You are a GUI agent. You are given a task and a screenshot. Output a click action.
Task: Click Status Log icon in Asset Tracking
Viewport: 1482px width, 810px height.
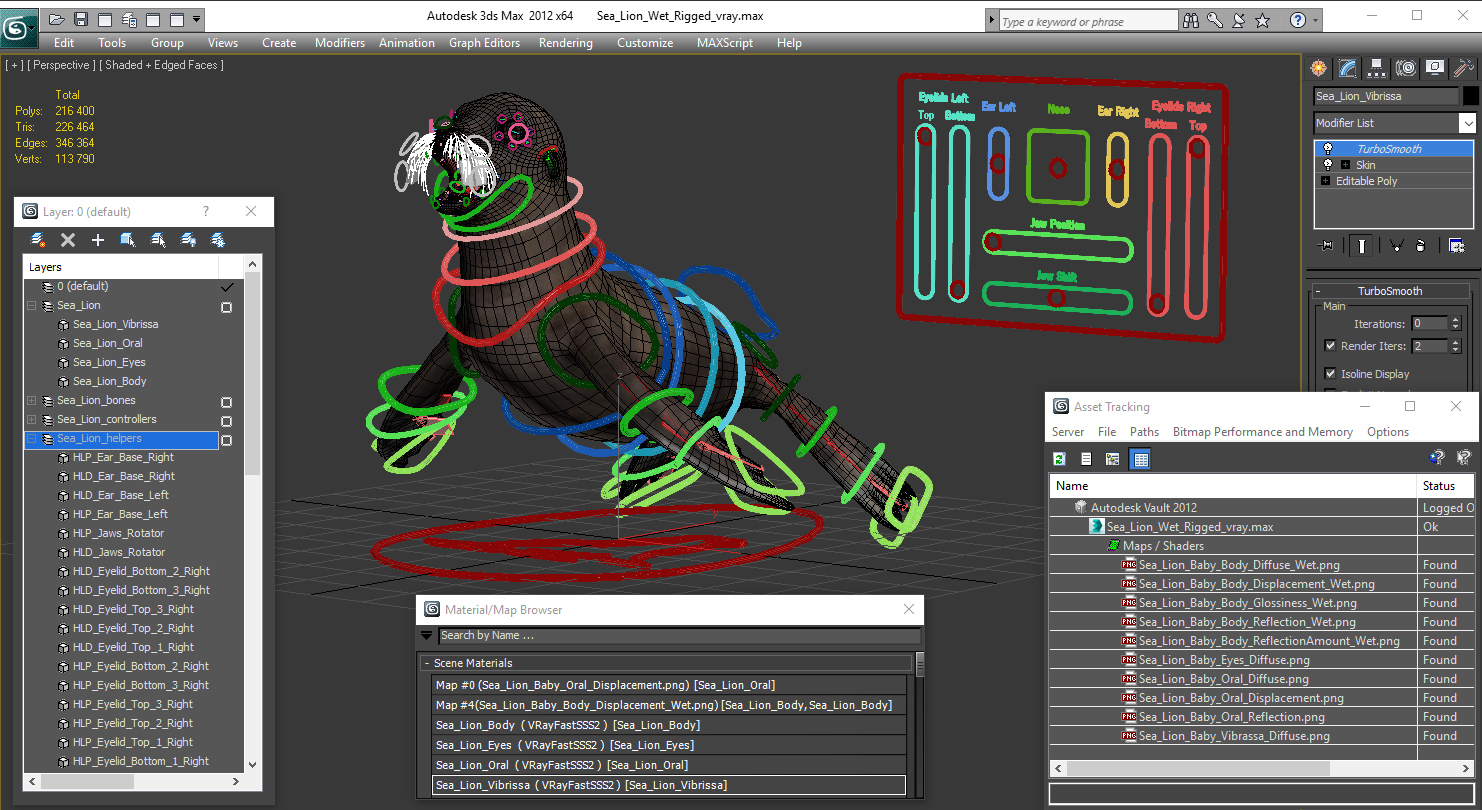1086,459
